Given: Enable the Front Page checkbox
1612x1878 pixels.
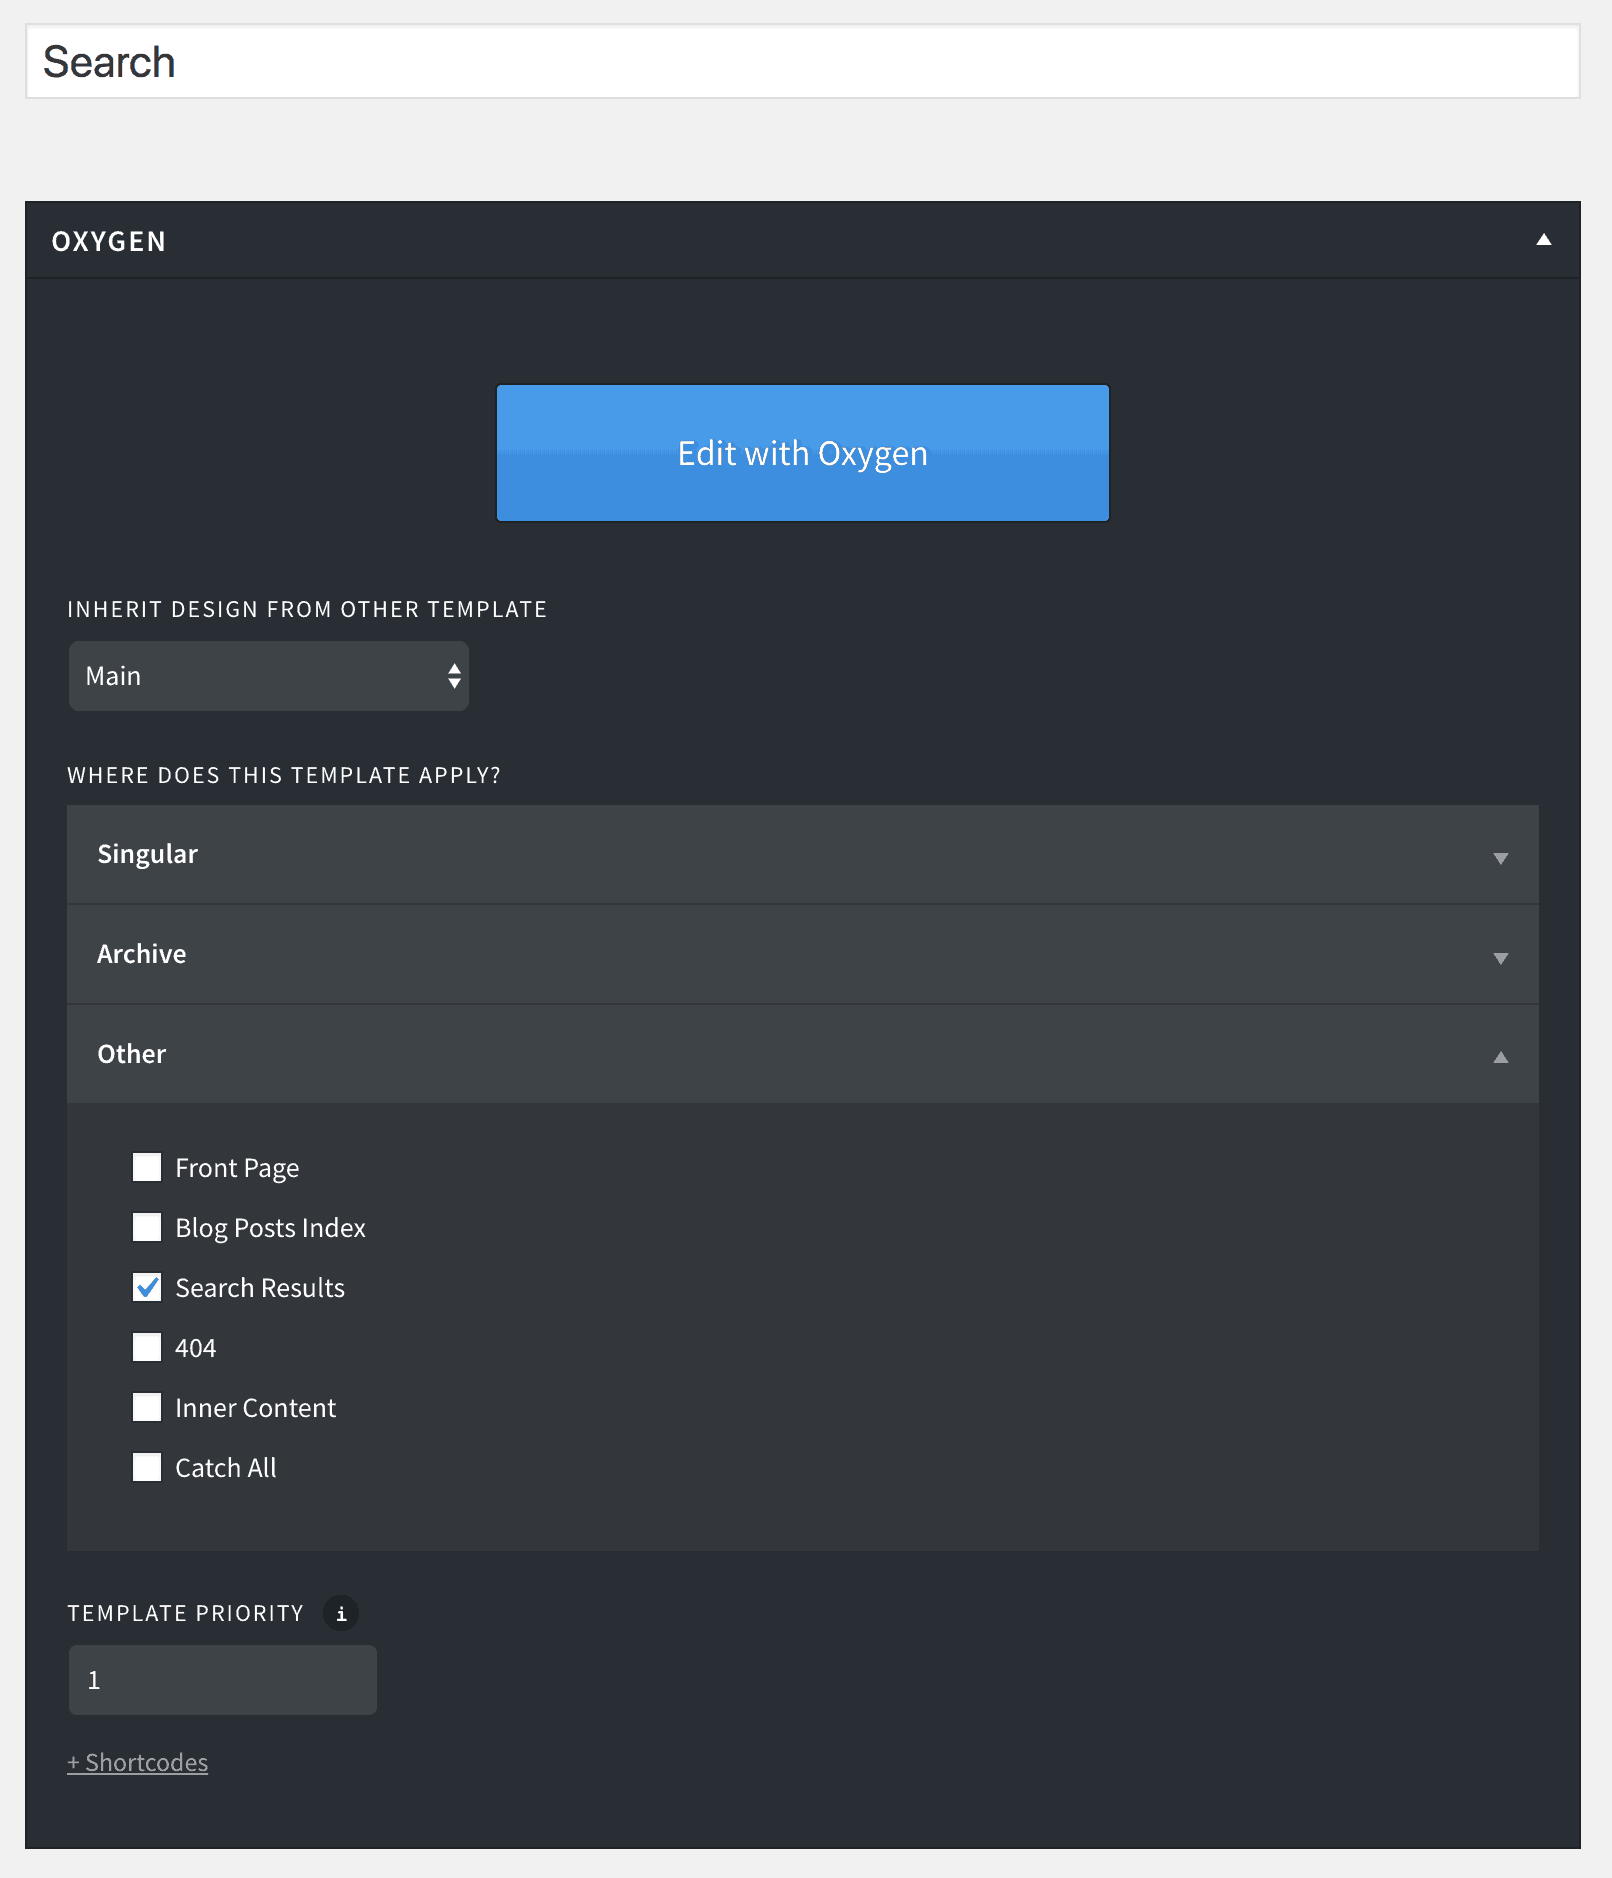Looking at the screenshot, I should tap(147, 1167).
